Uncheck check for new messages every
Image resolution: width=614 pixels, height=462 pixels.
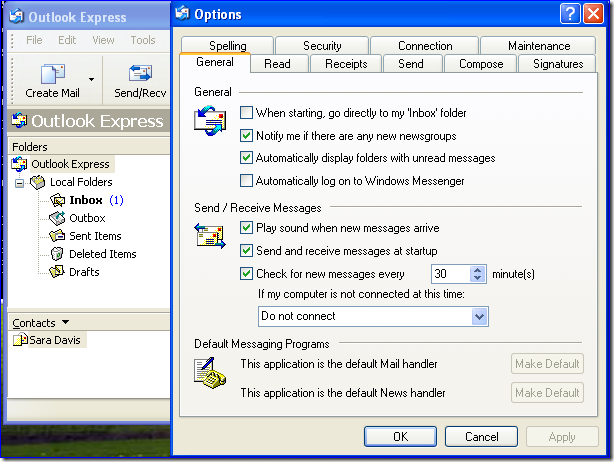point(246,273)
